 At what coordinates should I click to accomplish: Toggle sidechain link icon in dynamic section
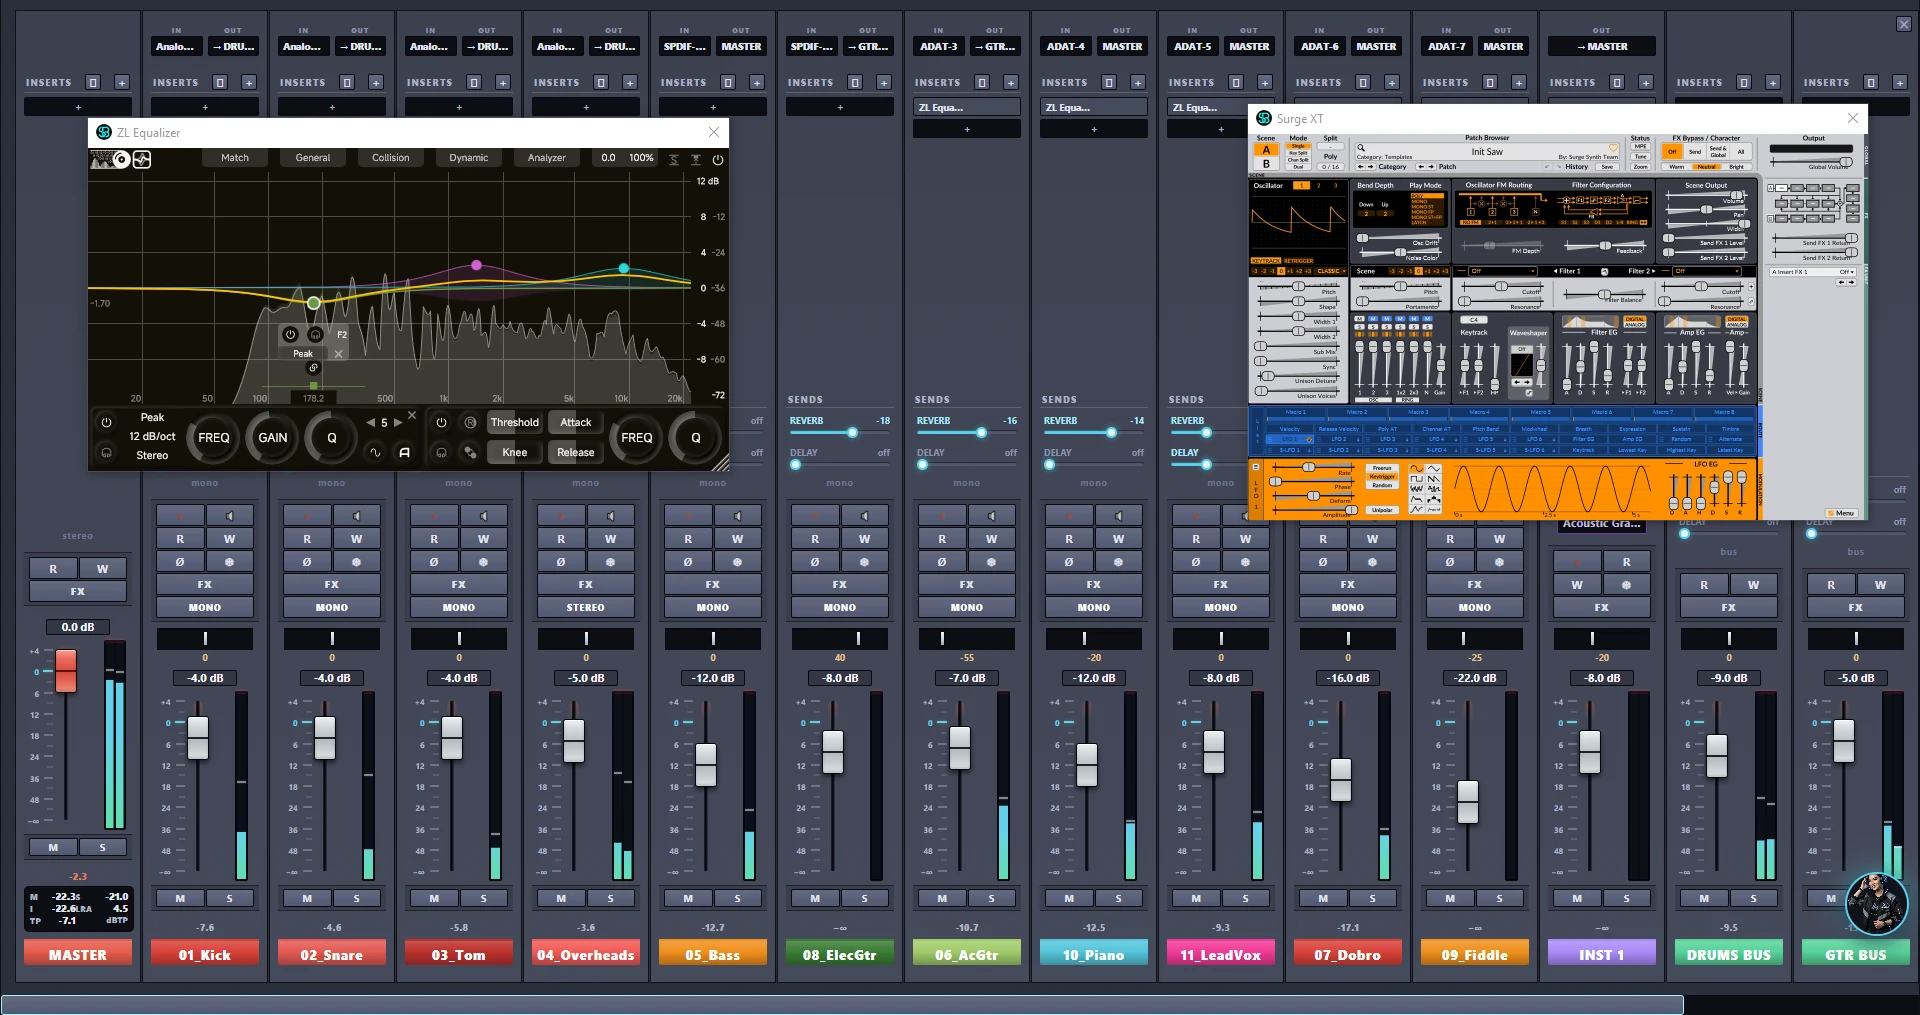click(470, 452)
